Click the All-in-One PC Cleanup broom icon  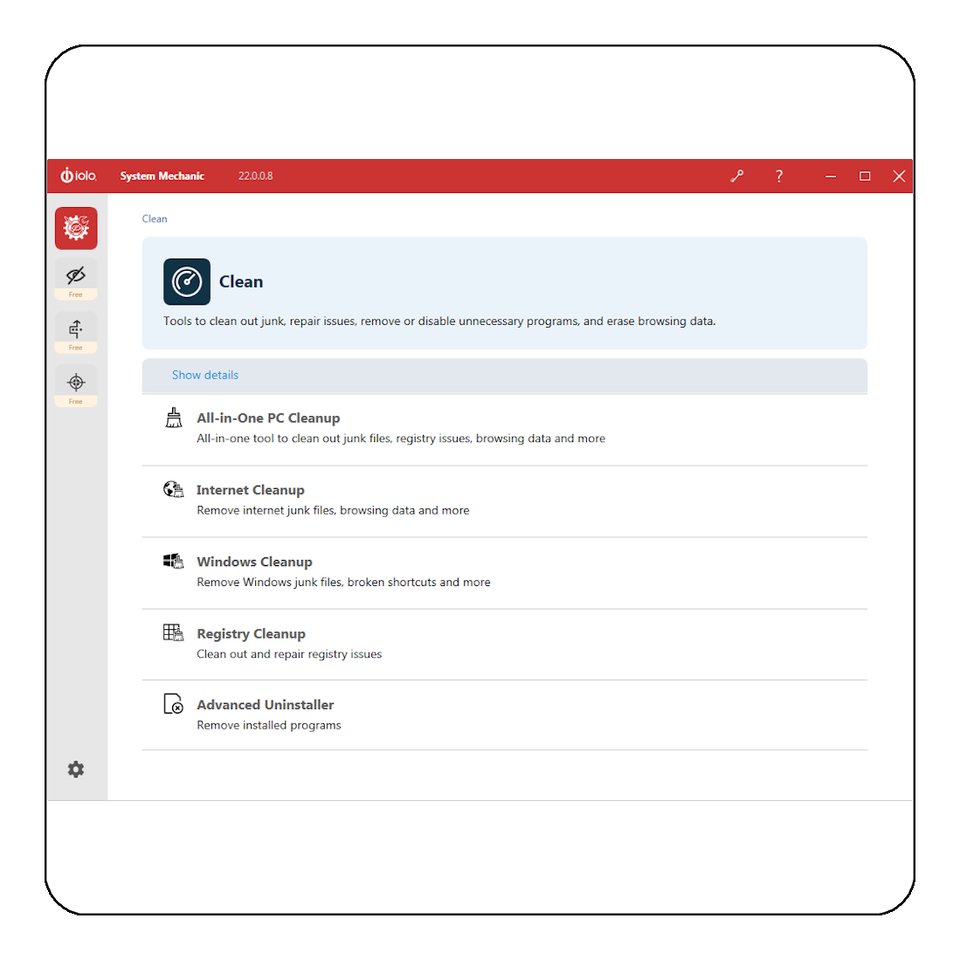tap(174, 418)
